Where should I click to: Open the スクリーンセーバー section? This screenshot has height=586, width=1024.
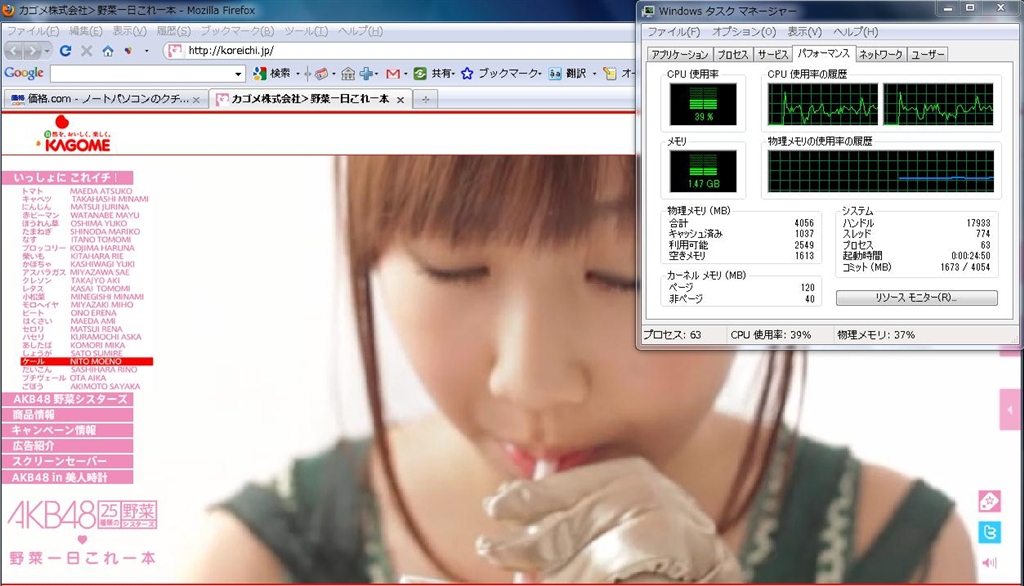(67, 462)
